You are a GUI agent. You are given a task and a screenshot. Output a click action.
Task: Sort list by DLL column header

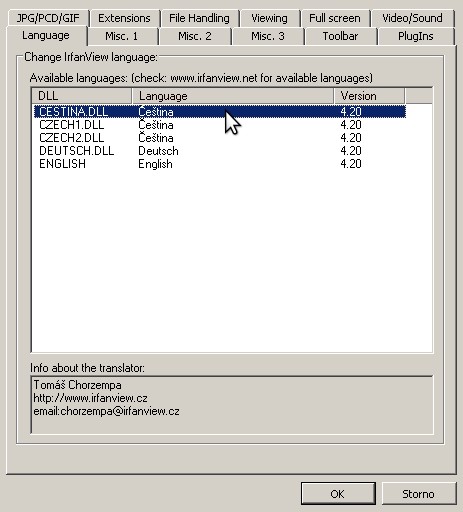pos(82,96)
